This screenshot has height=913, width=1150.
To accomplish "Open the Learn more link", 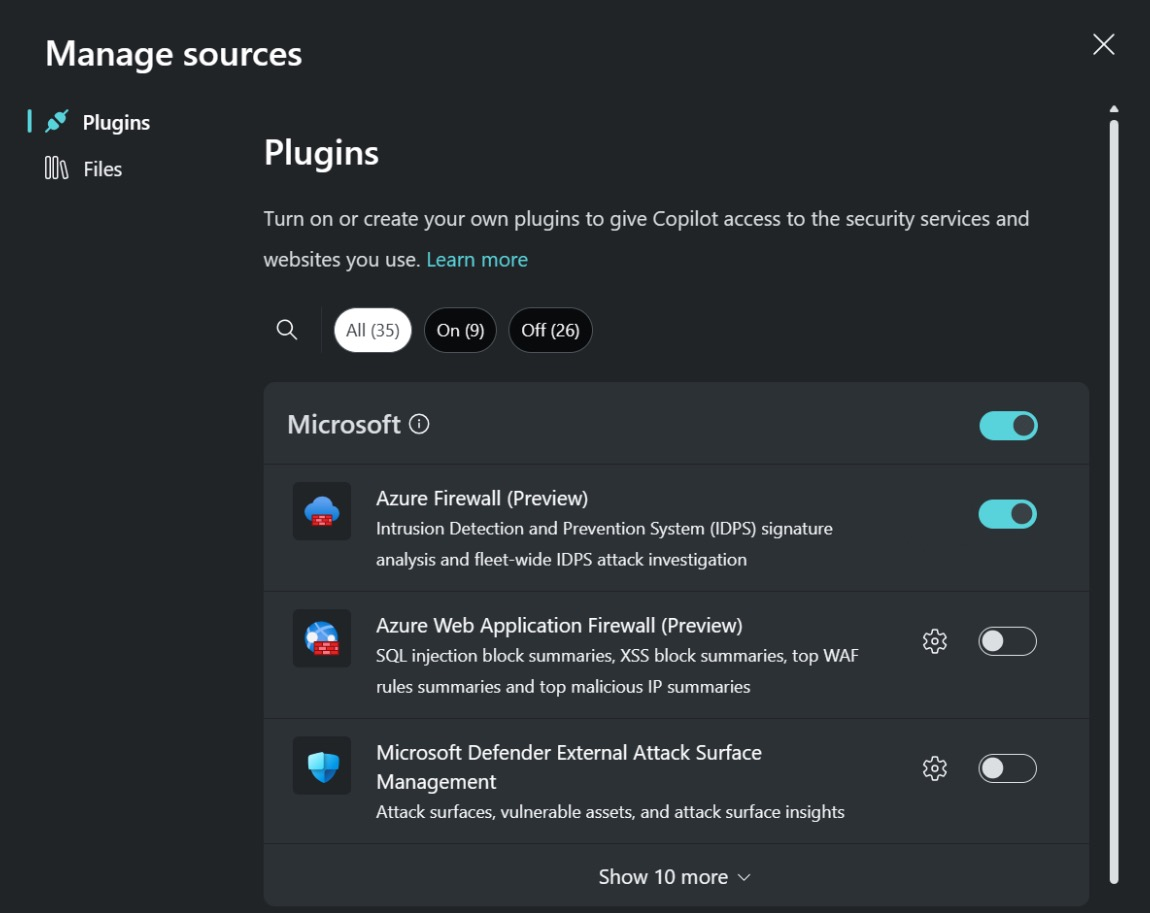I will click(477, 260).
